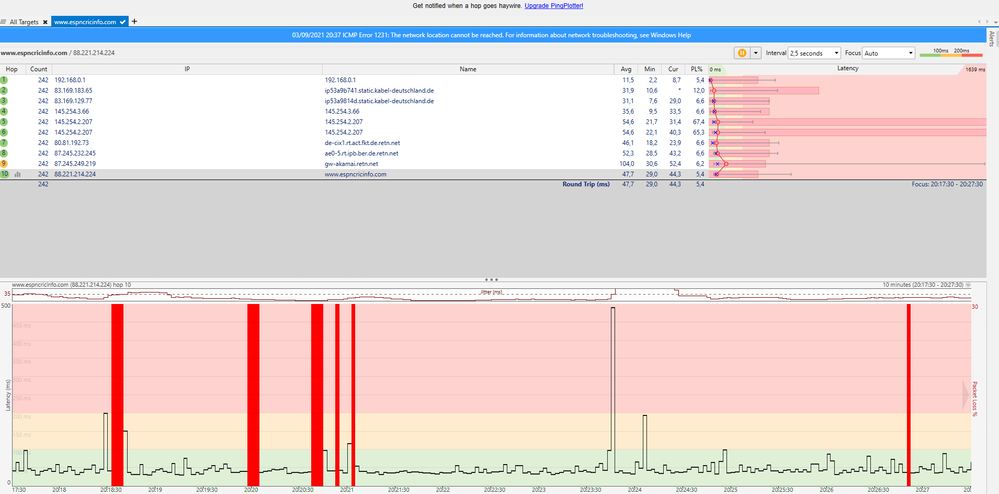This screenshot has width=999, height=494.
Task: Switch to the All Targets tab
Action: point(22,21)
